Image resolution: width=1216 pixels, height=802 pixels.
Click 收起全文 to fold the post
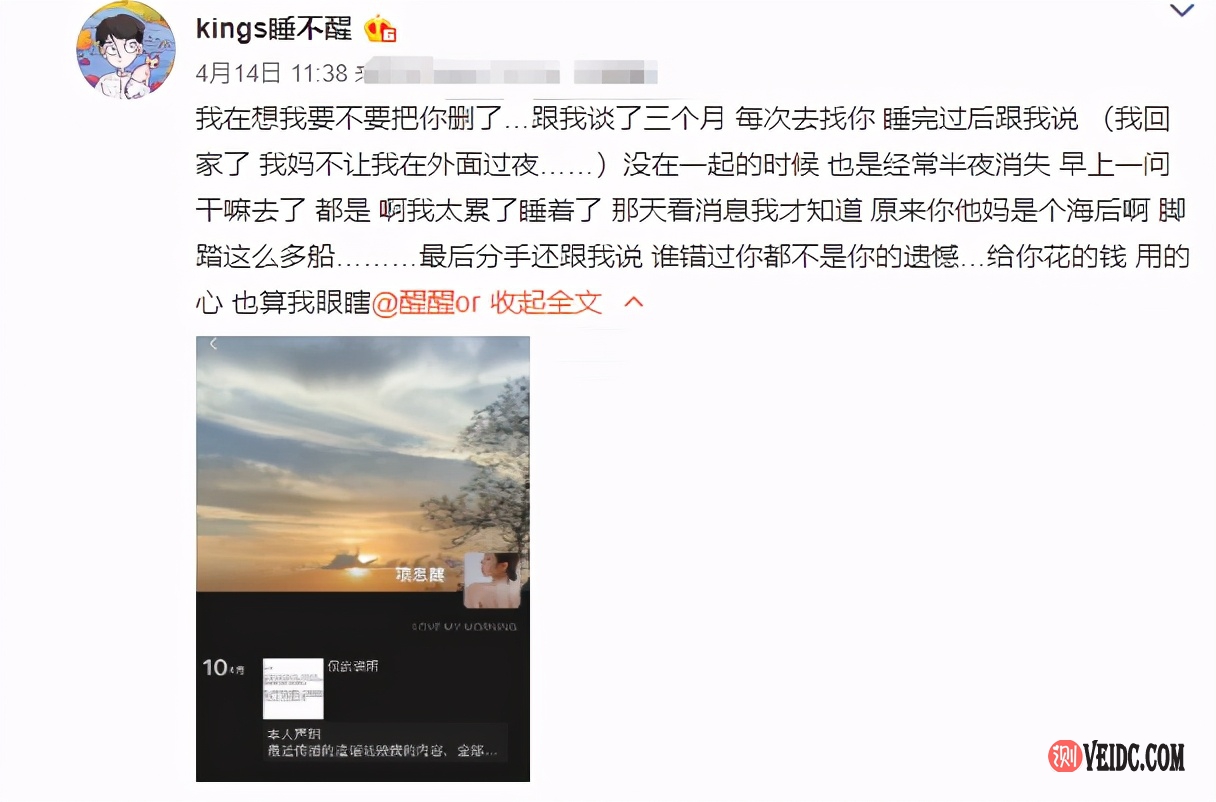(x=546, y=302)
